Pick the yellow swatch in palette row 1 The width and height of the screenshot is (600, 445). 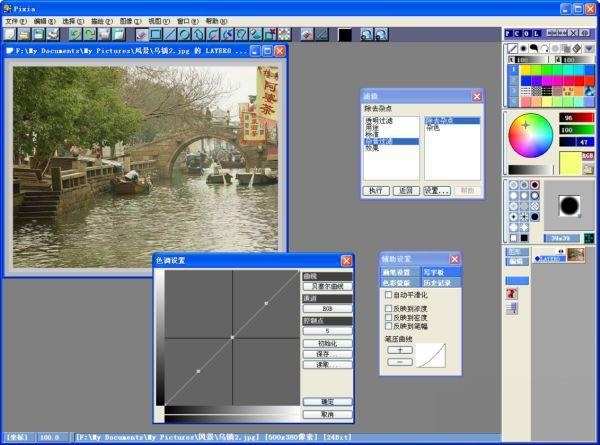point(526,70)
